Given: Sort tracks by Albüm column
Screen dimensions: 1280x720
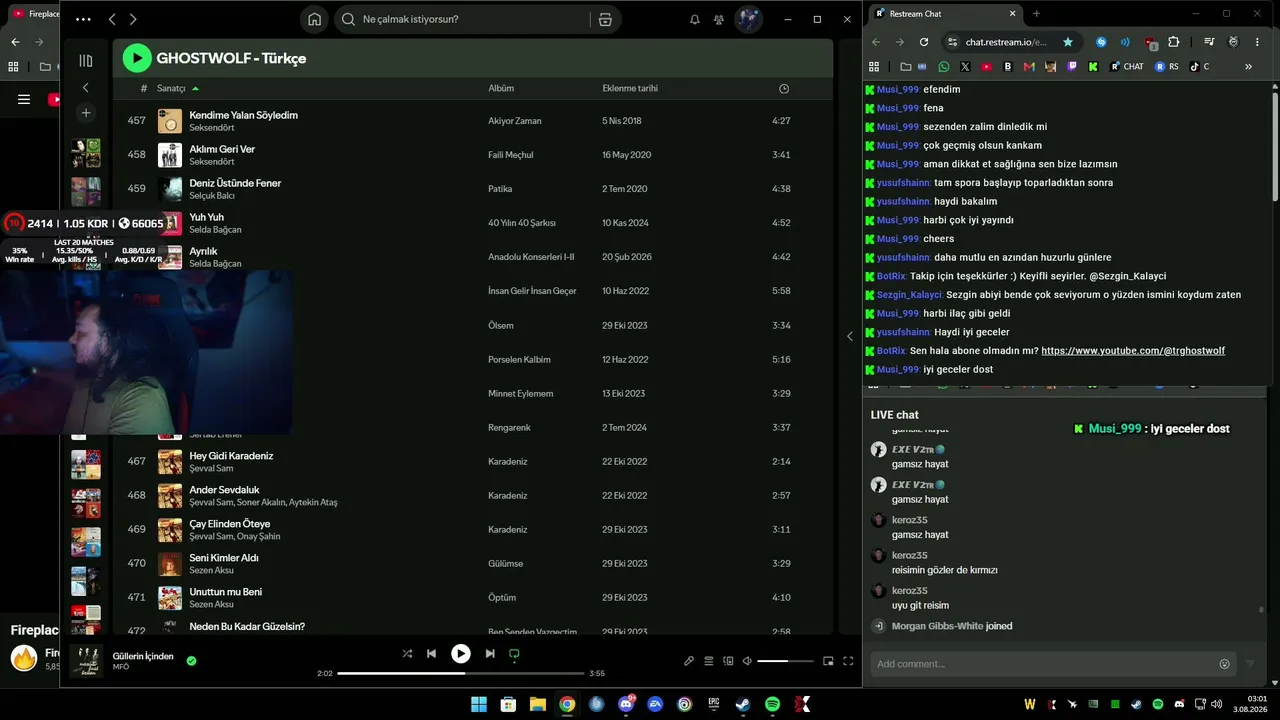Looking at the screenshot, I should [501, 88].
